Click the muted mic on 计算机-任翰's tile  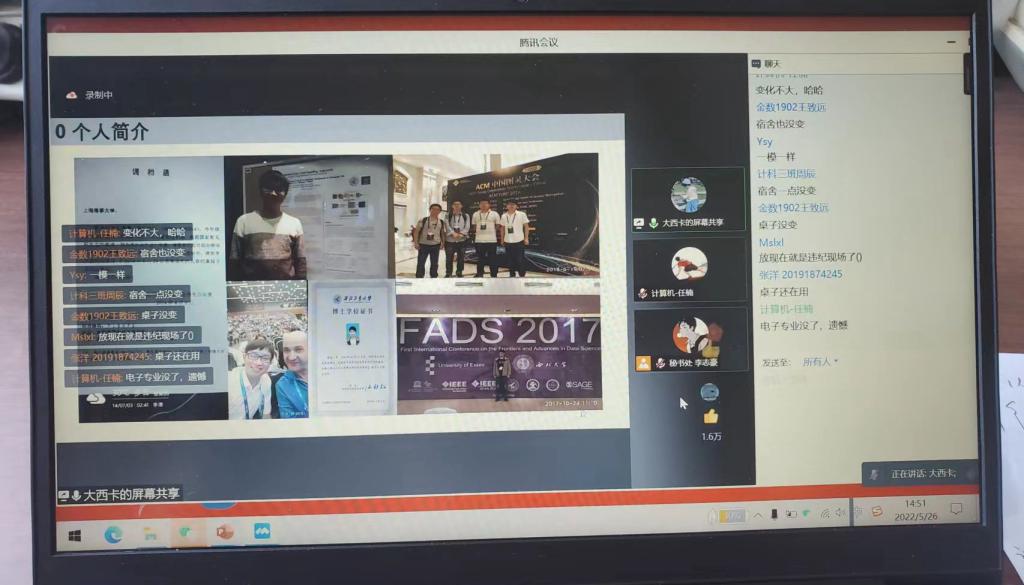point(642,293)
